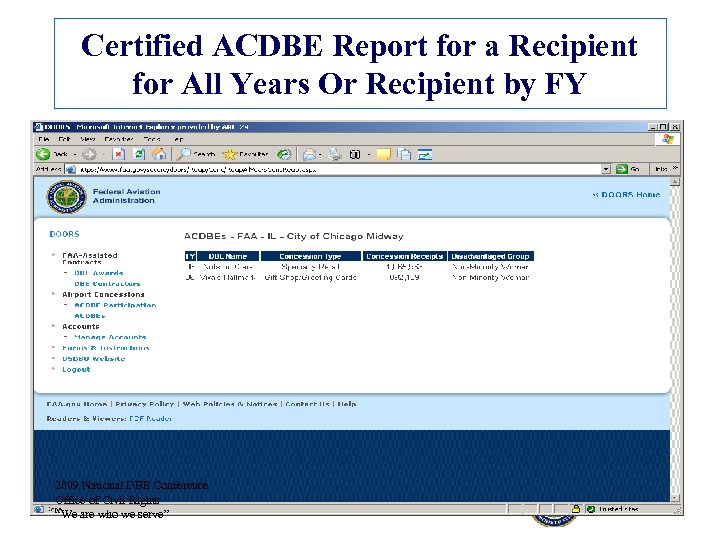Sort by Concession Receipts column header
Viewport: 720px width, 540px height.
pyautogui.click(x=405, y=256)
